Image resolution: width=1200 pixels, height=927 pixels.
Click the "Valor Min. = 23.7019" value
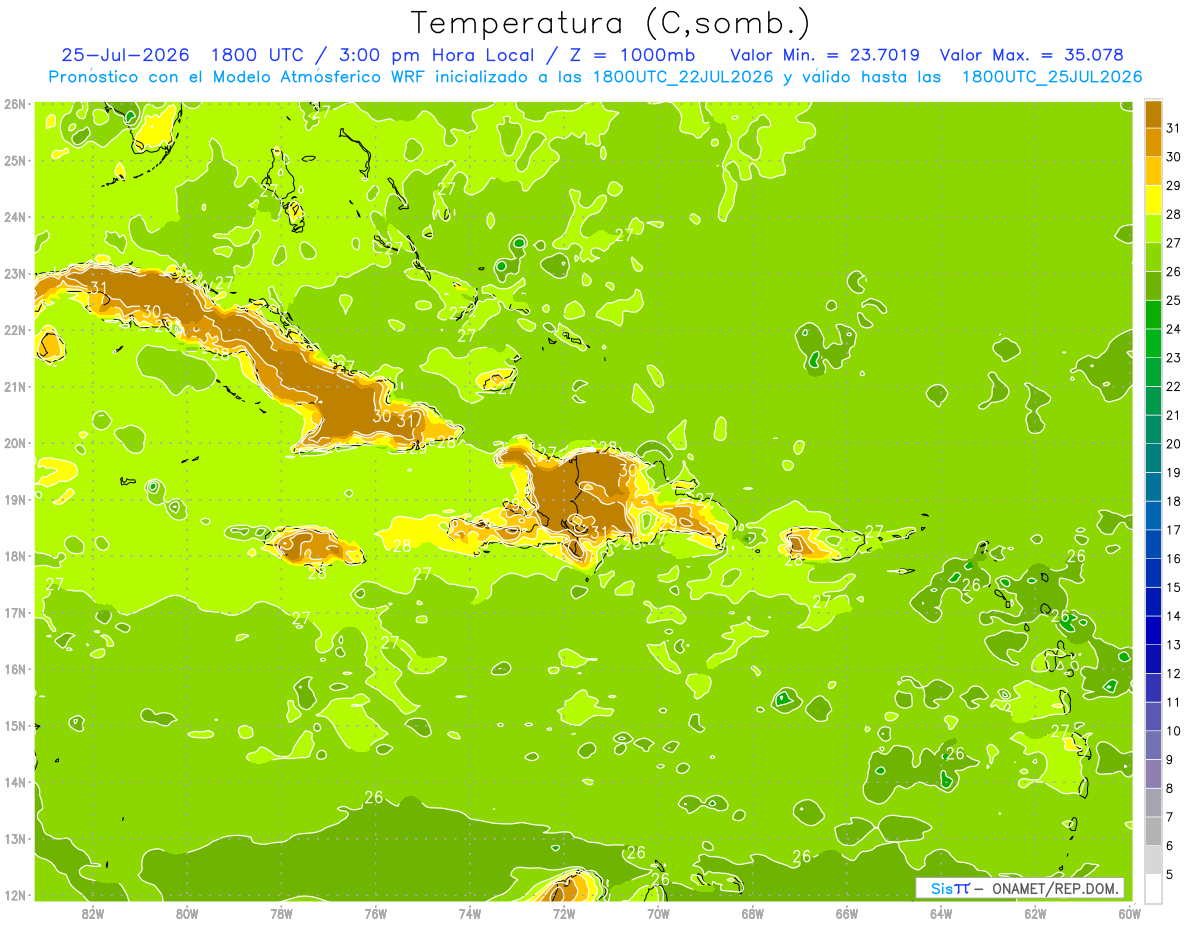825,55
